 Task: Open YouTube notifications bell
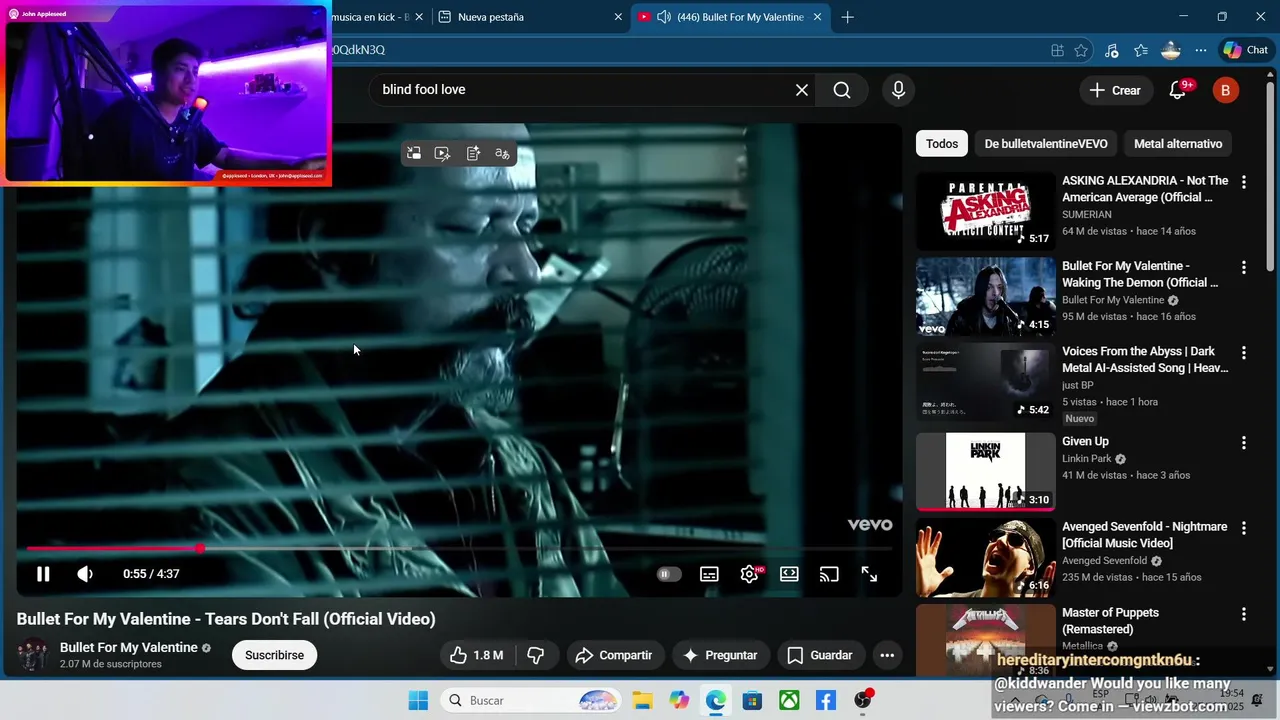(x=1178, y=90)
